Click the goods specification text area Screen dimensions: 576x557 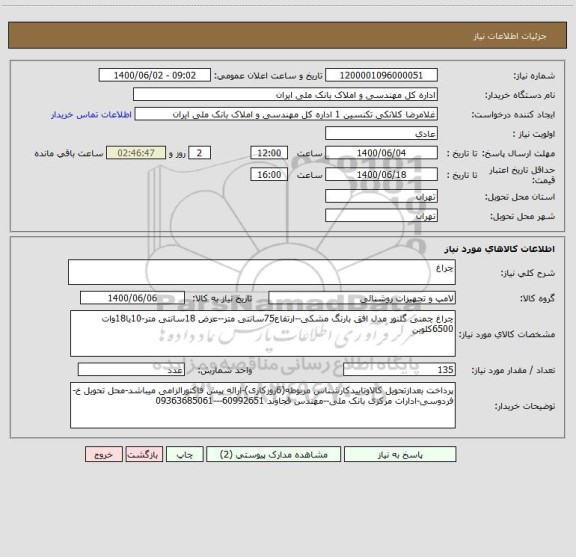tap(263, 334)
